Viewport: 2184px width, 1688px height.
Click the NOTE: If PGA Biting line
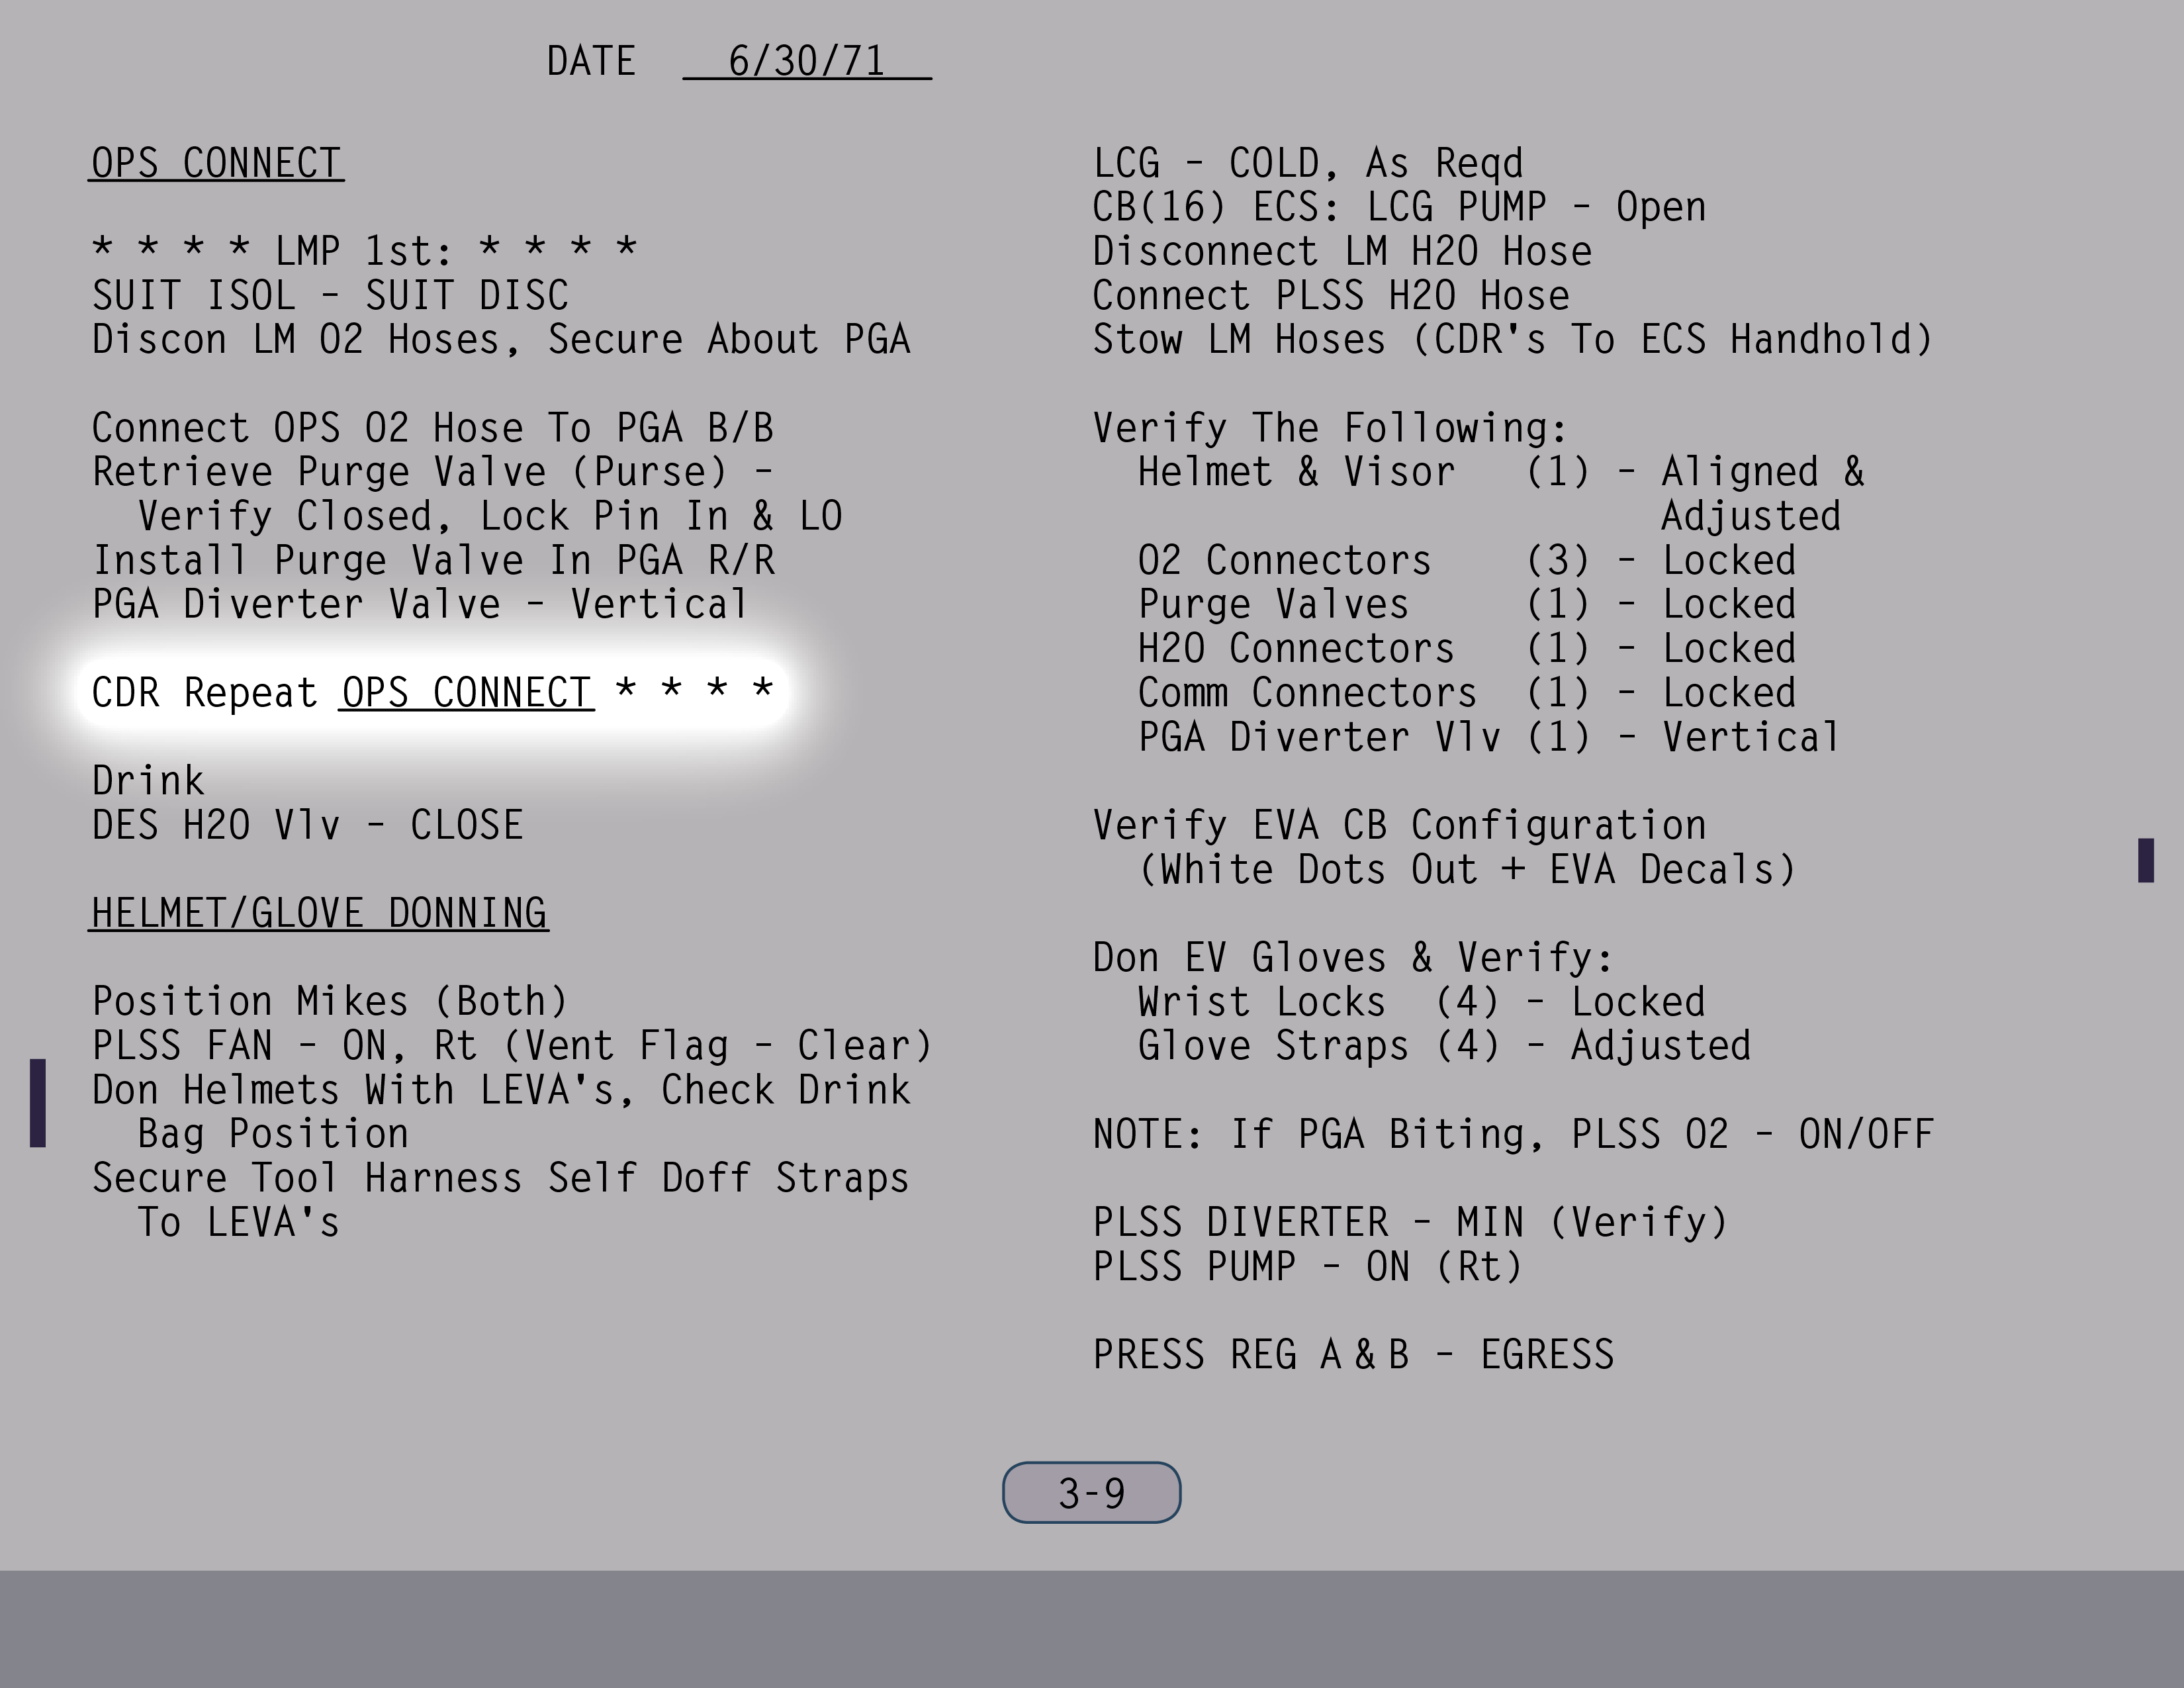pos(1512,1135)
